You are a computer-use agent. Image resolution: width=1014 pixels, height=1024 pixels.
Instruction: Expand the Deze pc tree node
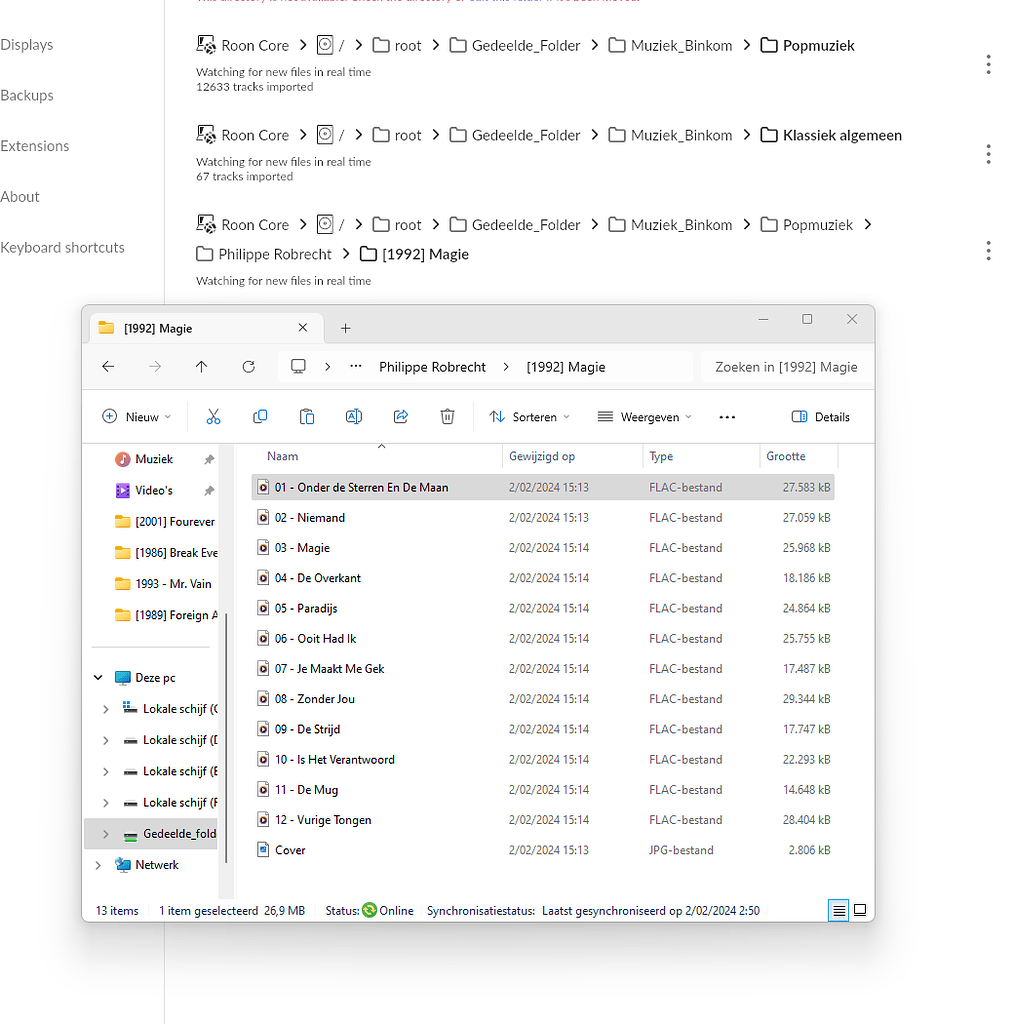pyautogui.click(x=97, y=677)
